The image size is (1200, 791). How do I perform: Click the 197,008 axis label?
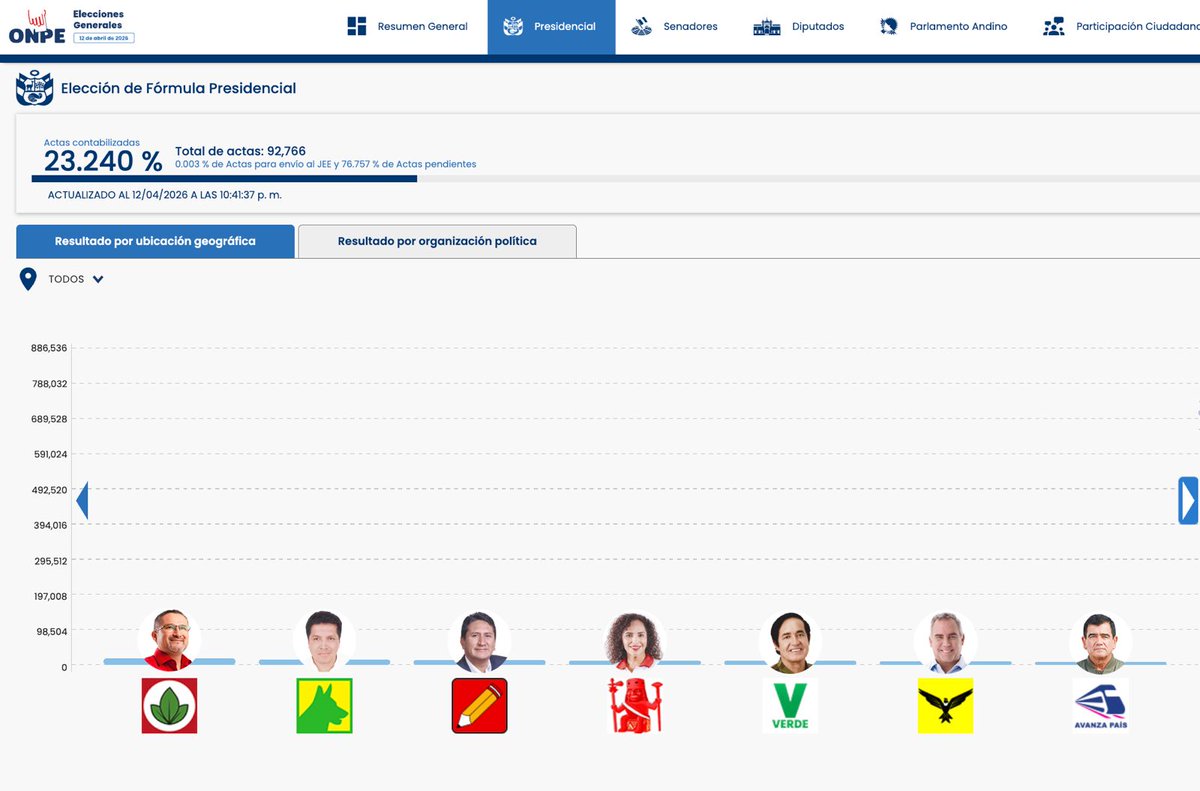click(48, 596)
